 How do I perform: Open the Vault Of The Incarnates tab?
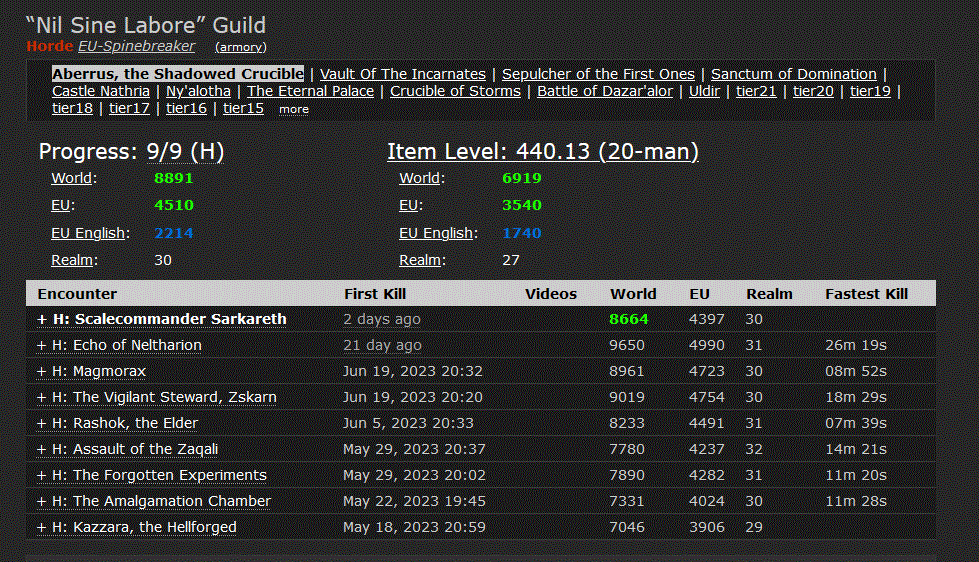(x=403, y=74)
